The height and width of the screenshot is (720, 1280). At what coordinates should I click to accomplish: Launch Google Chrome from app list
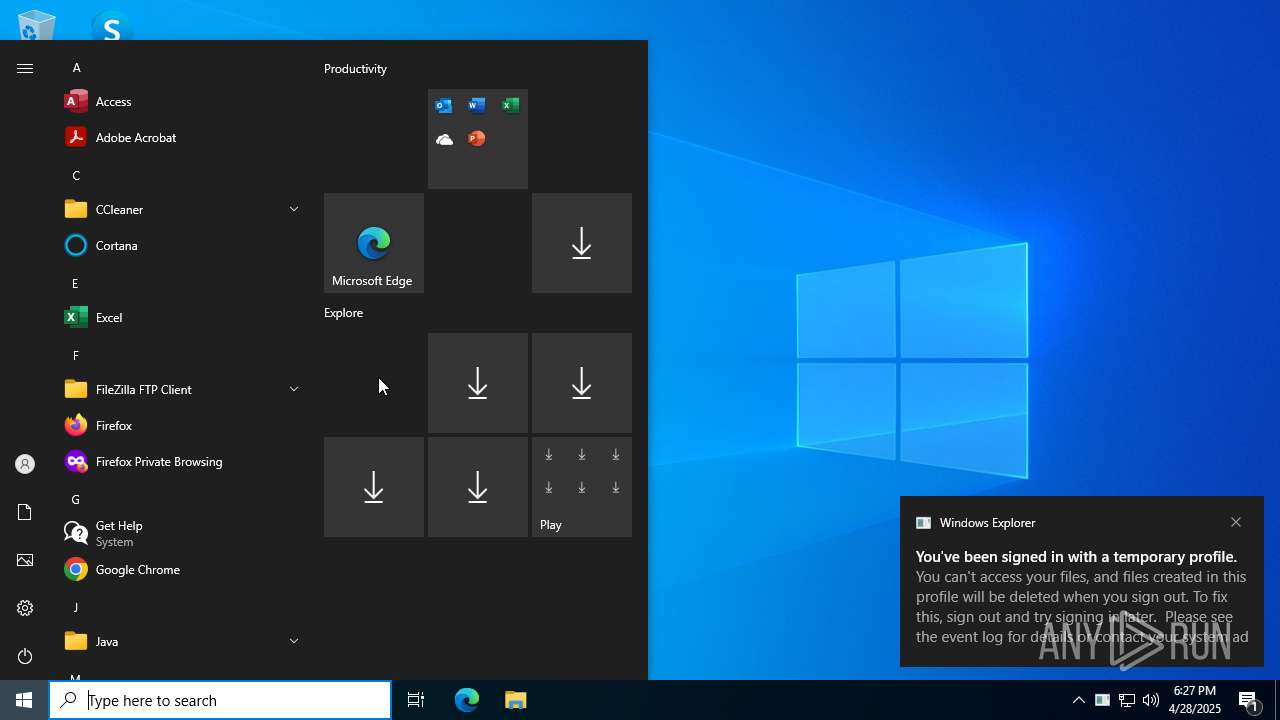[181, 569]
